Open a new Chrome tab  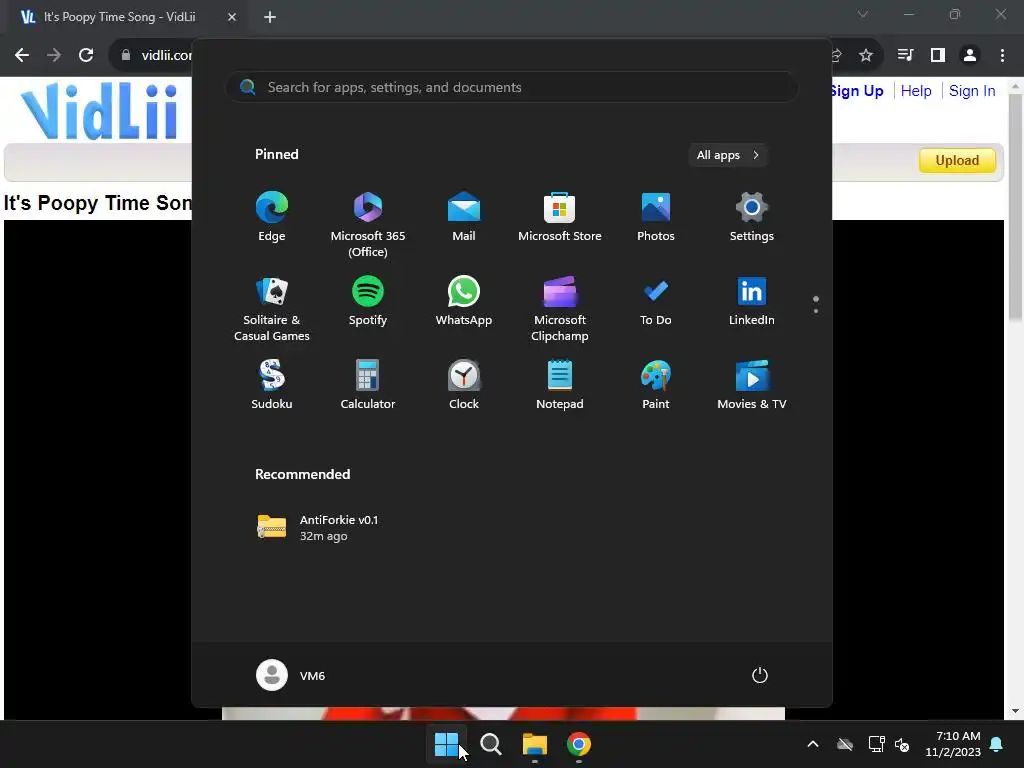point(270,17)
